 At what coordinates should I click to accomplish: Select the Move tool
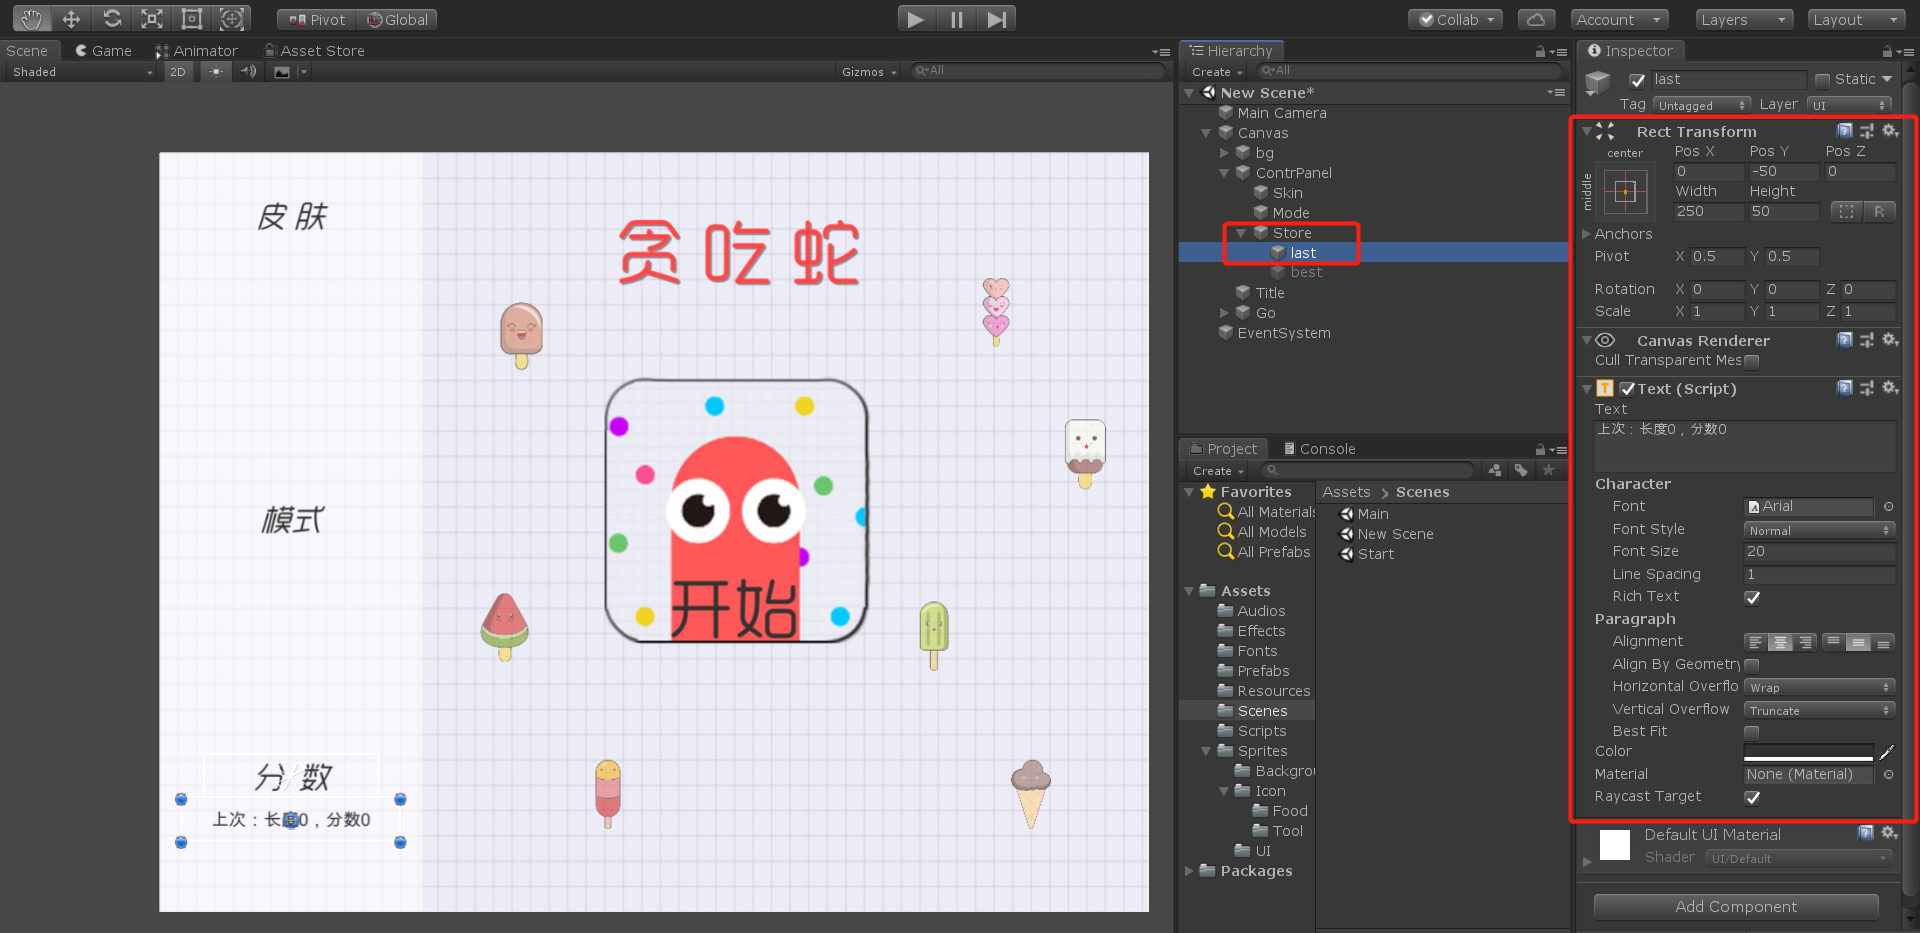(71, 19)
